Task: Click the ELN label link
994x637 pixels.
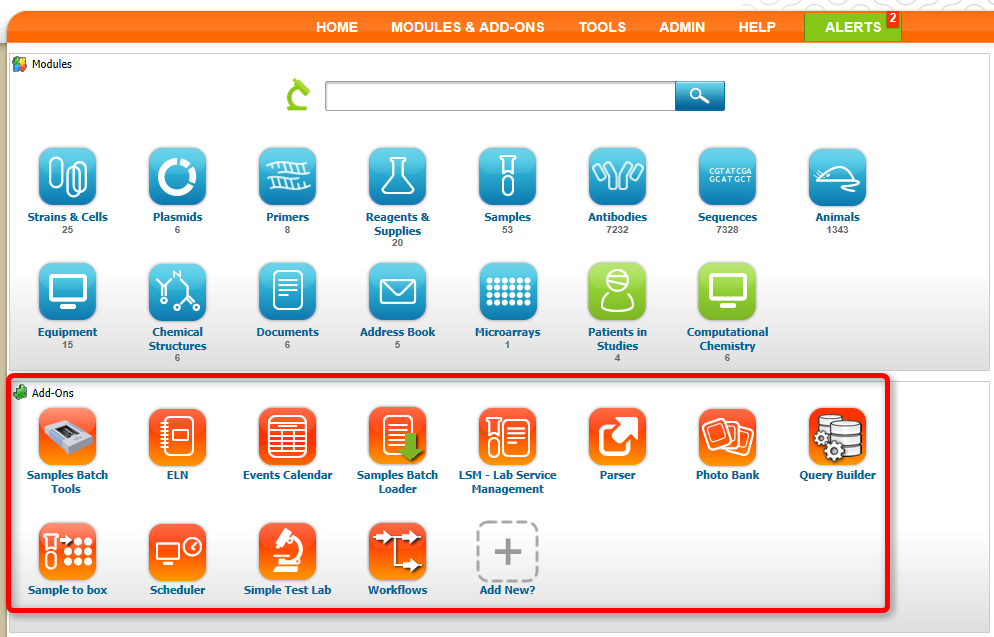Action: 178,475
